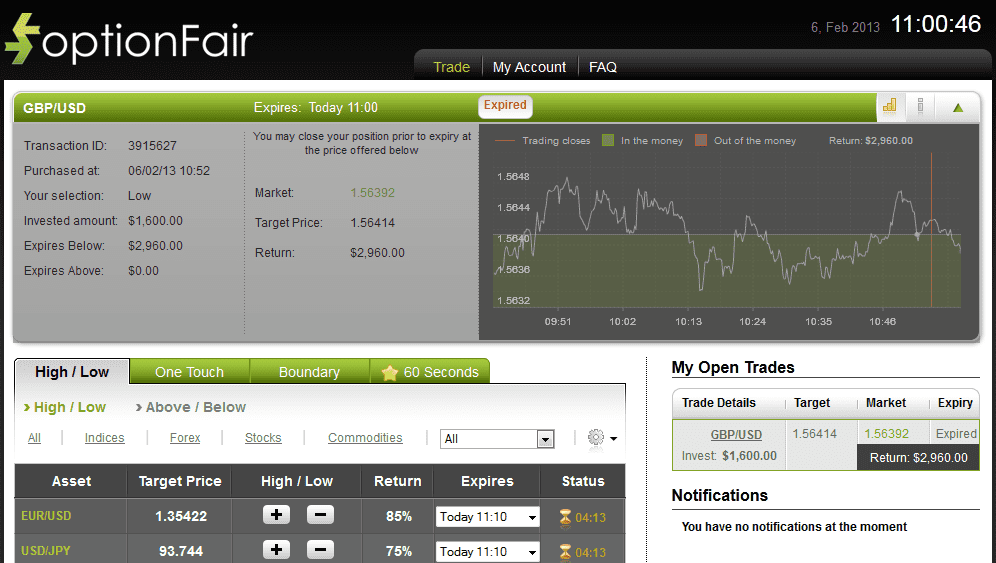Switch to the Boundary tab
The image size is (996, 563).
pyautogui.click(x=309, y=372)
